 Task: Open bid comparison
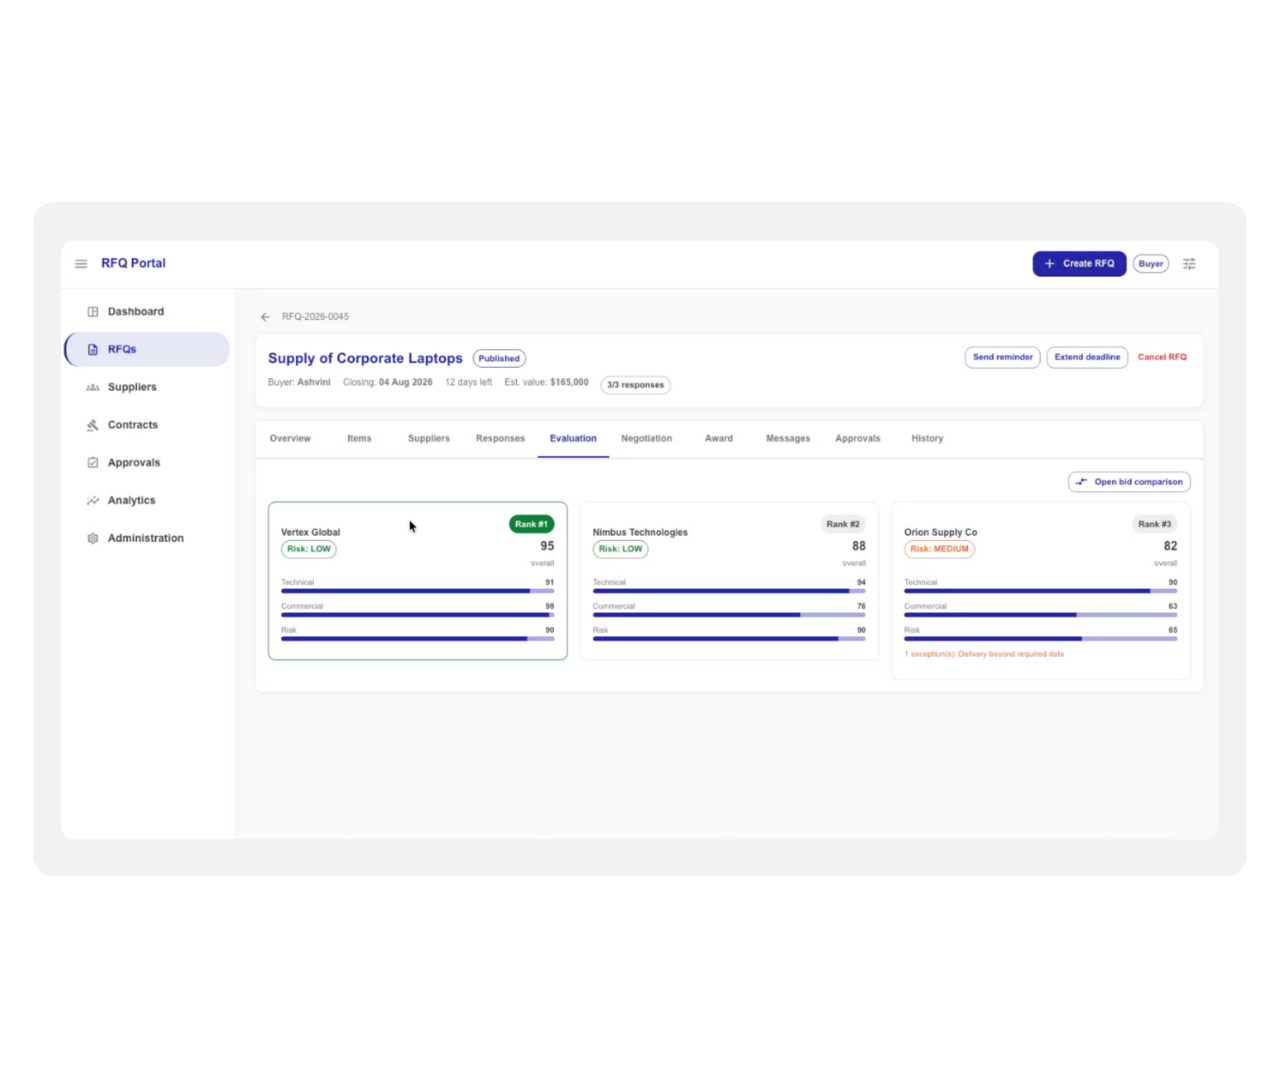(x=1129, y=482)
